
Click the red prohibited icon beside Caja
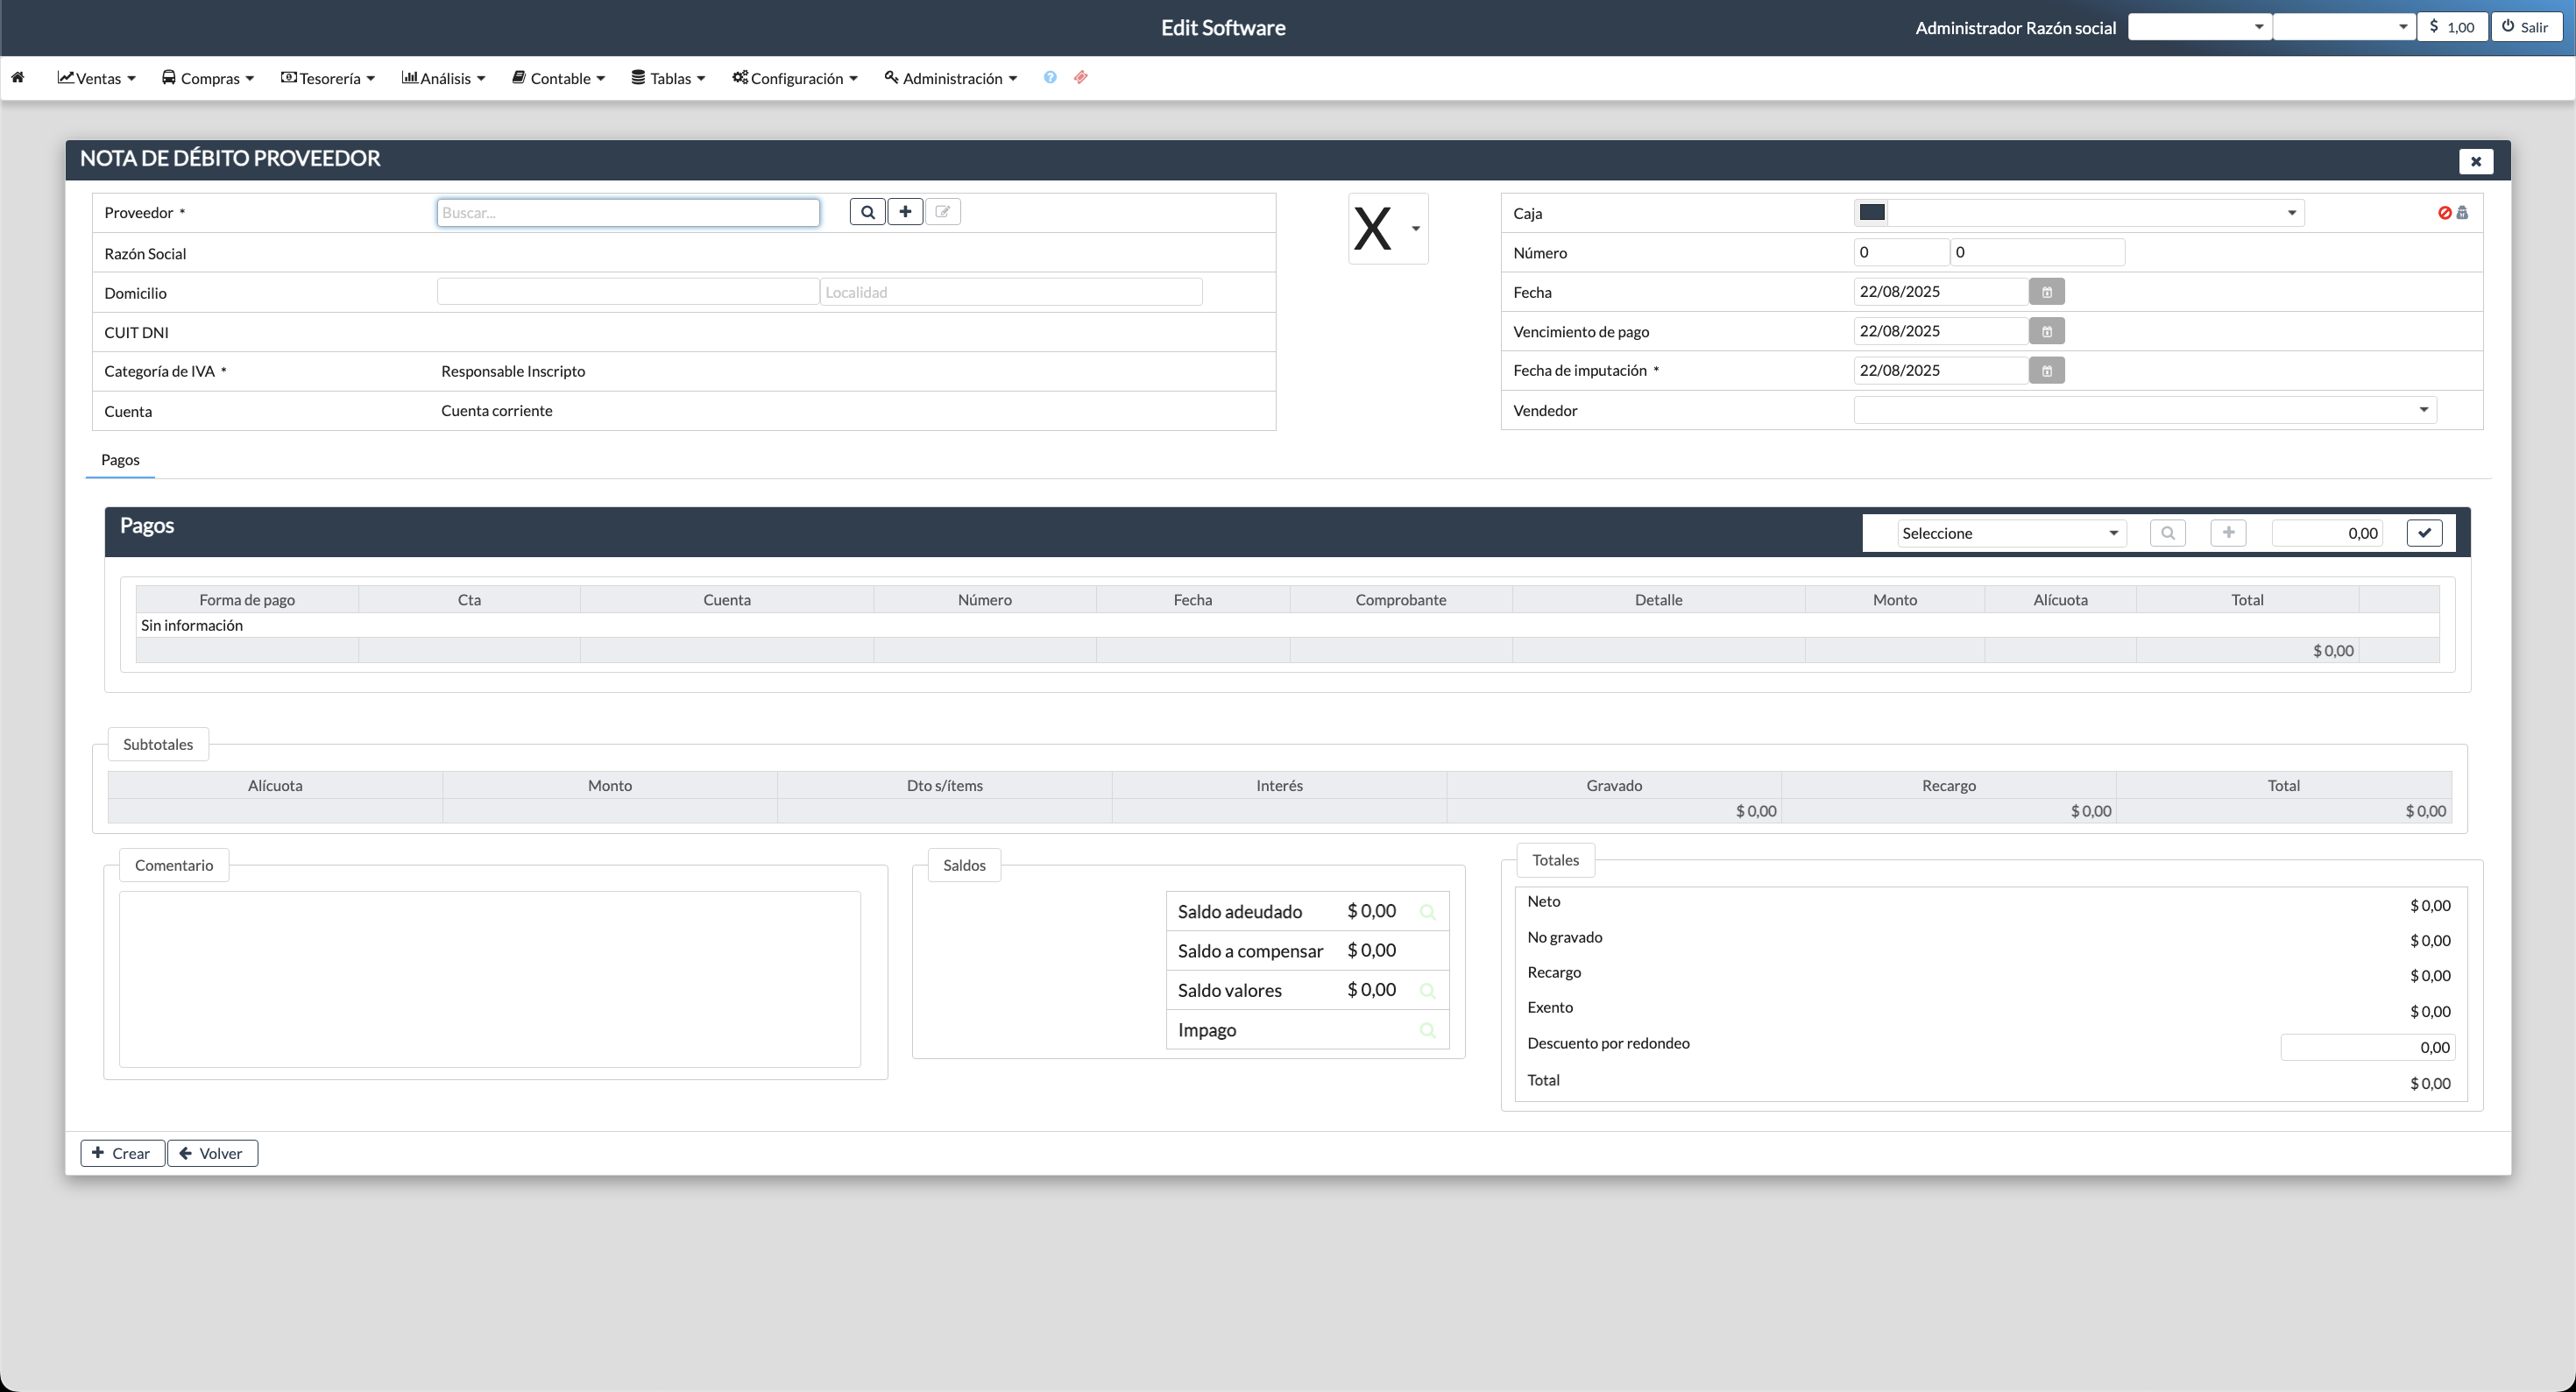point(2444,213)
